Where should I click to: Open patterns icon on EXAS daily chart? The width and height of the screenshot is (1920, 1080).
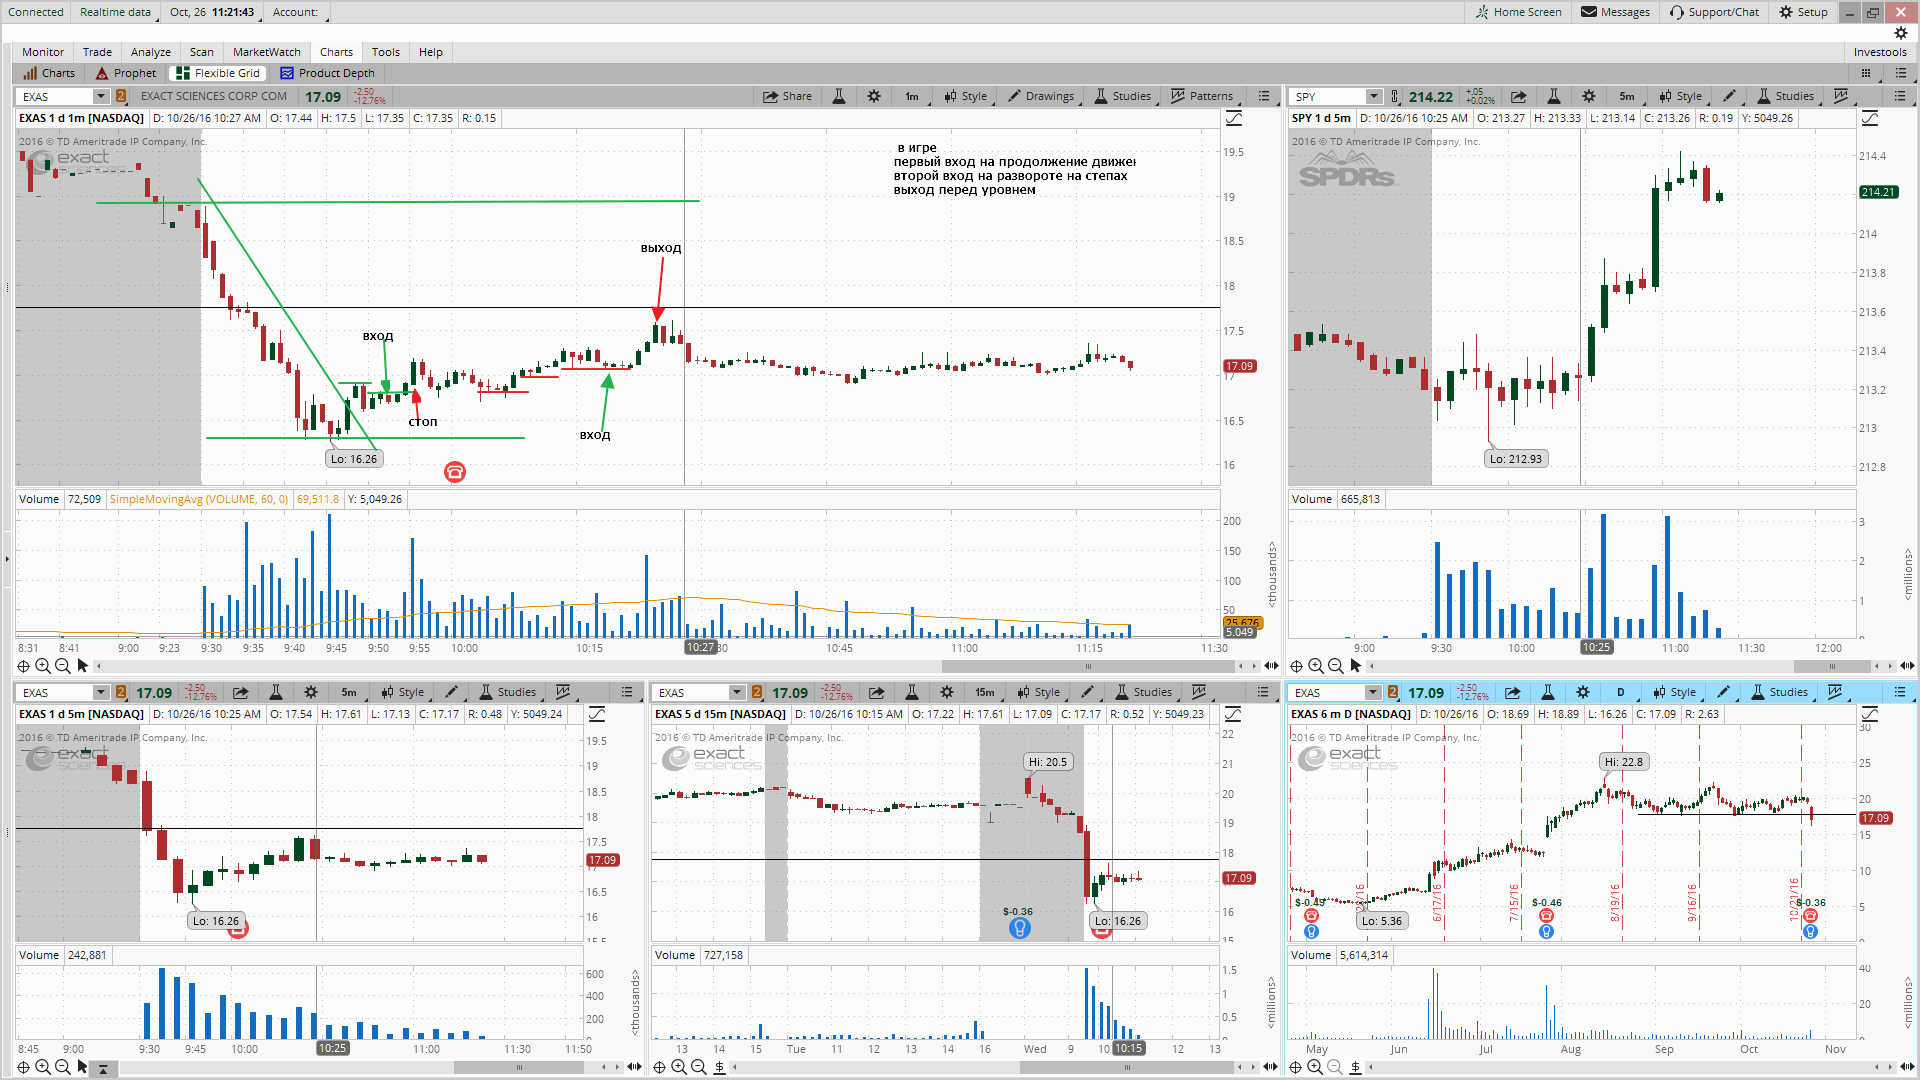(x=1835, y=692)
